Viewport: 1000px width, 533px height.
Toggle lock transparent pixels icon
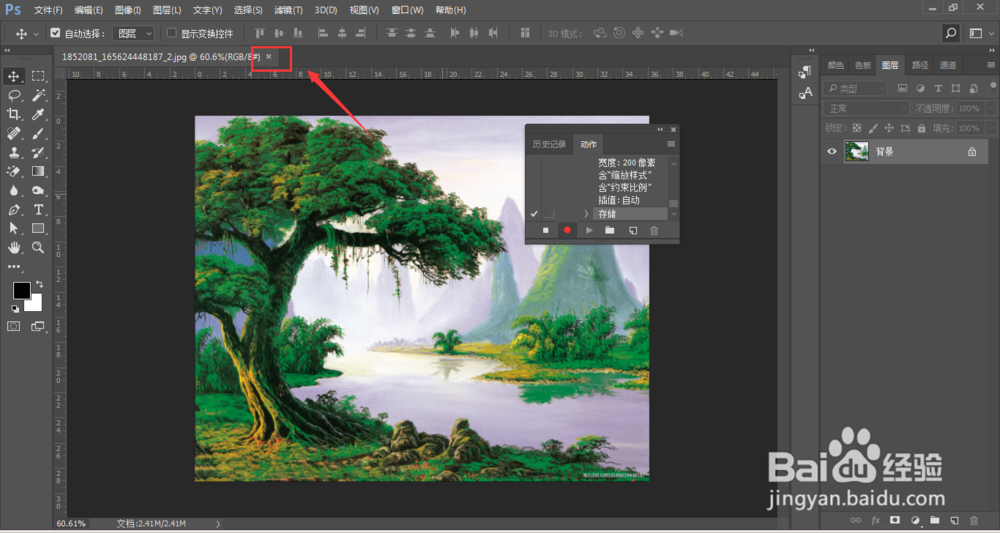(x=857, y=128)
